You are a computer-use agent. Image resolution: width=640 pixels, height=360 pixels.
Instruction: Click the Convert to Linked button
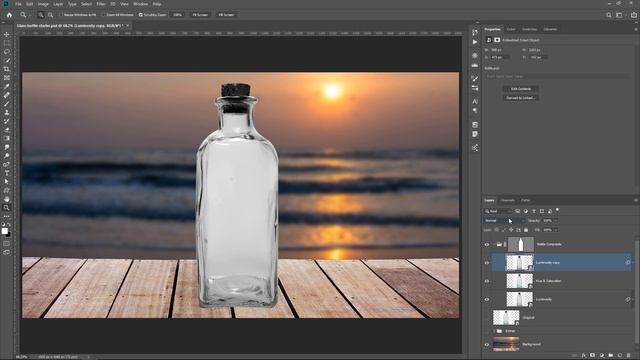(521, 98)
